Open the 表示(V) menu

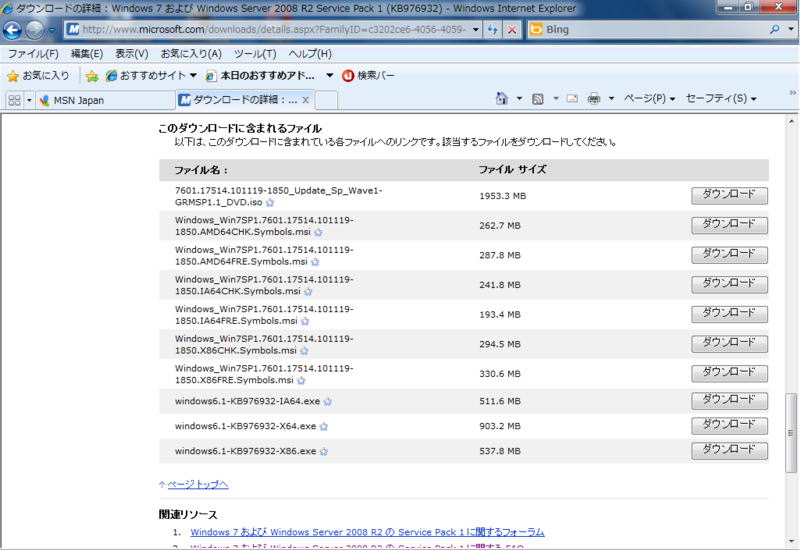pos(132,54)
